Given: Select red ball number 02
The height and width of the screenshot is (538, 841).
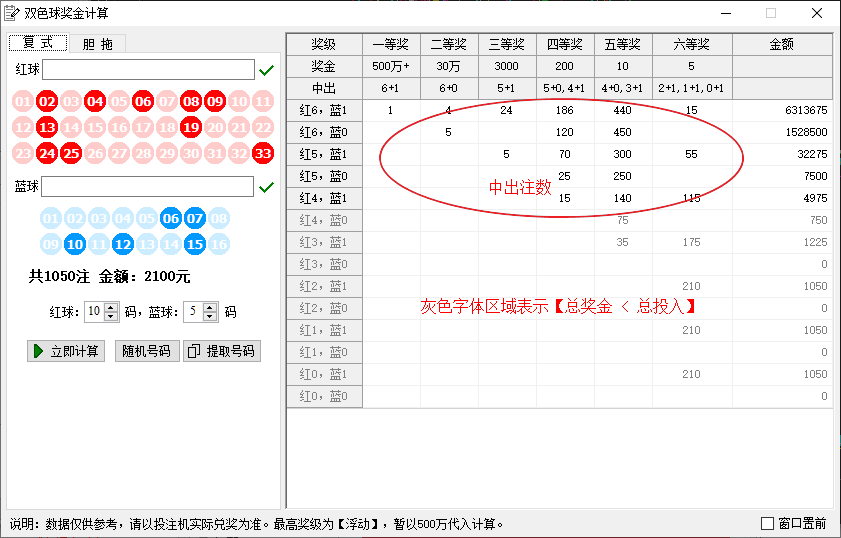Looking at the screenshot, I should (46, 101).
